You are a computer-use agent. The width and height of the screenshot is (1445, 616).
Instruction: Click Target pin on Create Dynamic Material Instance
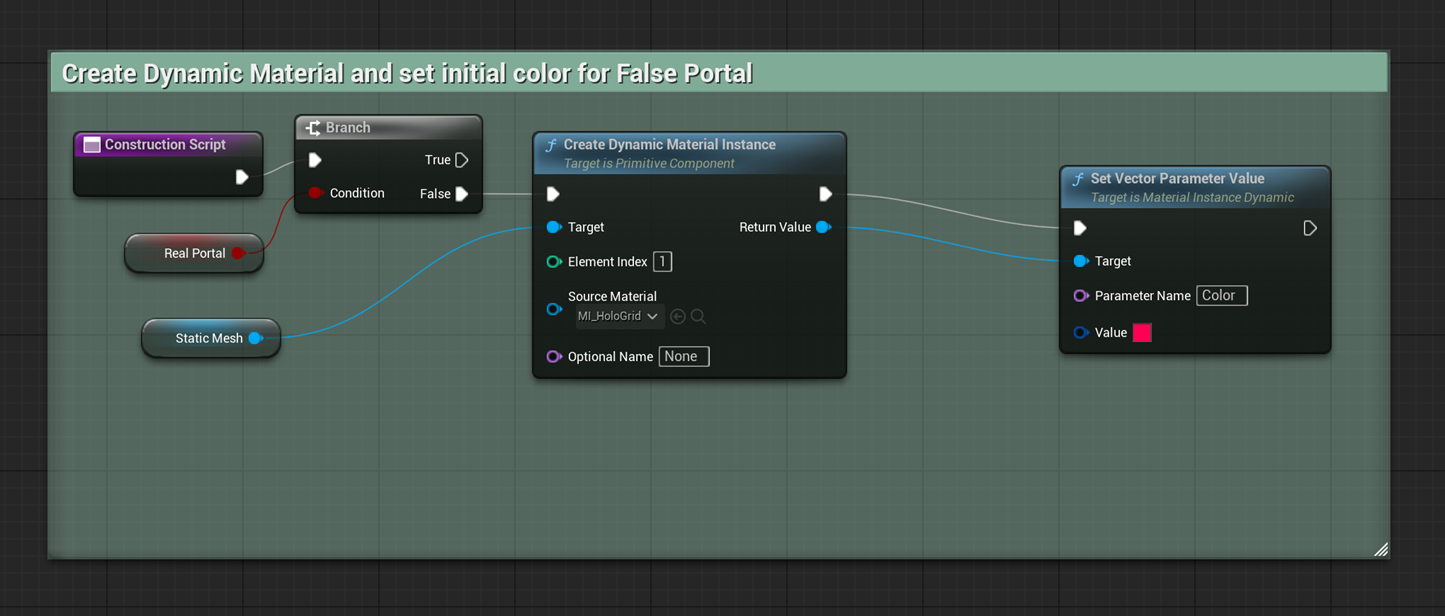click(x=554, y=227)
